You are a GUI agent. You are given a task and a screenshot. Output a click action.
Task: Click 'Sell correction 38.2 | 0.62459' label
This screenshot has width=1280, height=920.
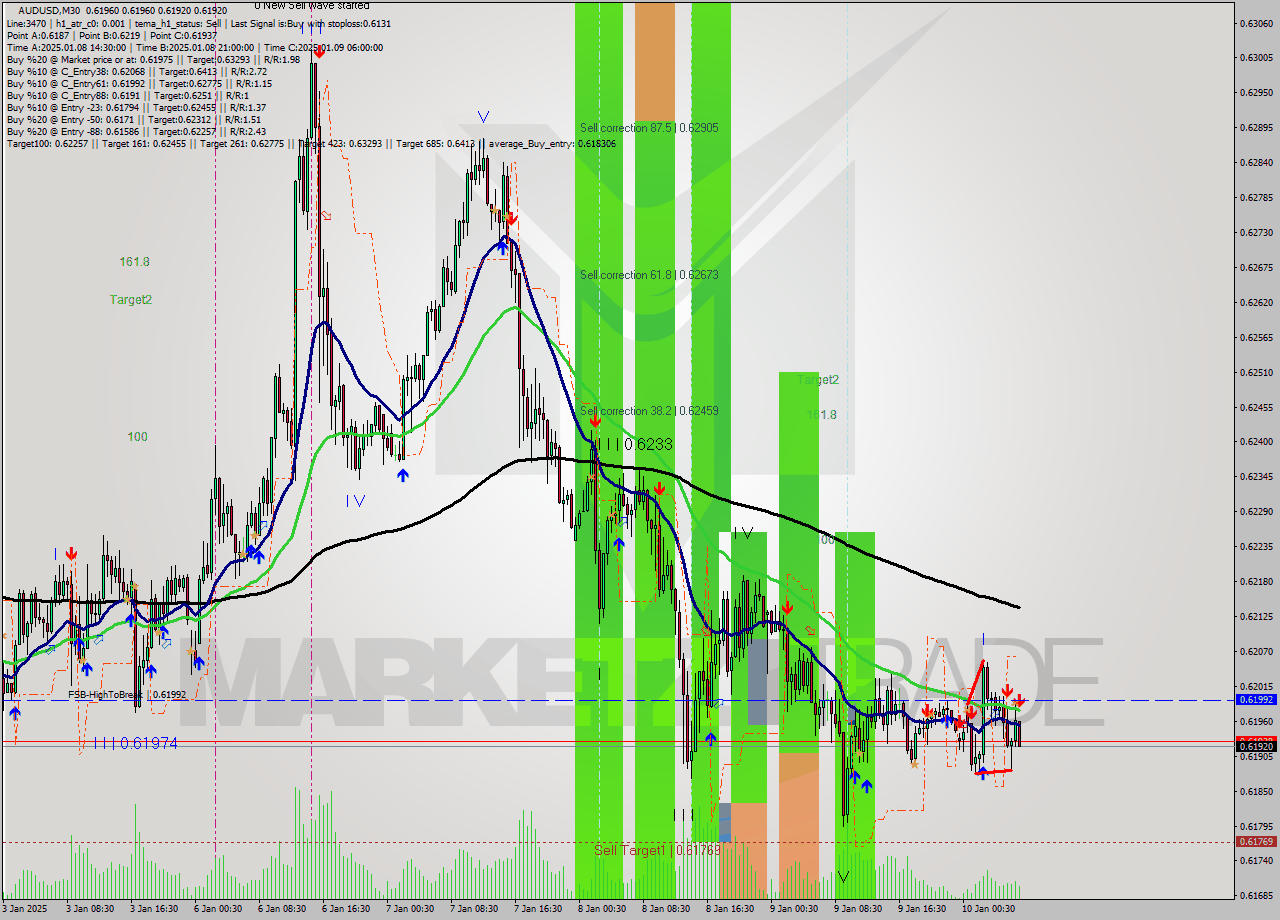tap(649, 411)
